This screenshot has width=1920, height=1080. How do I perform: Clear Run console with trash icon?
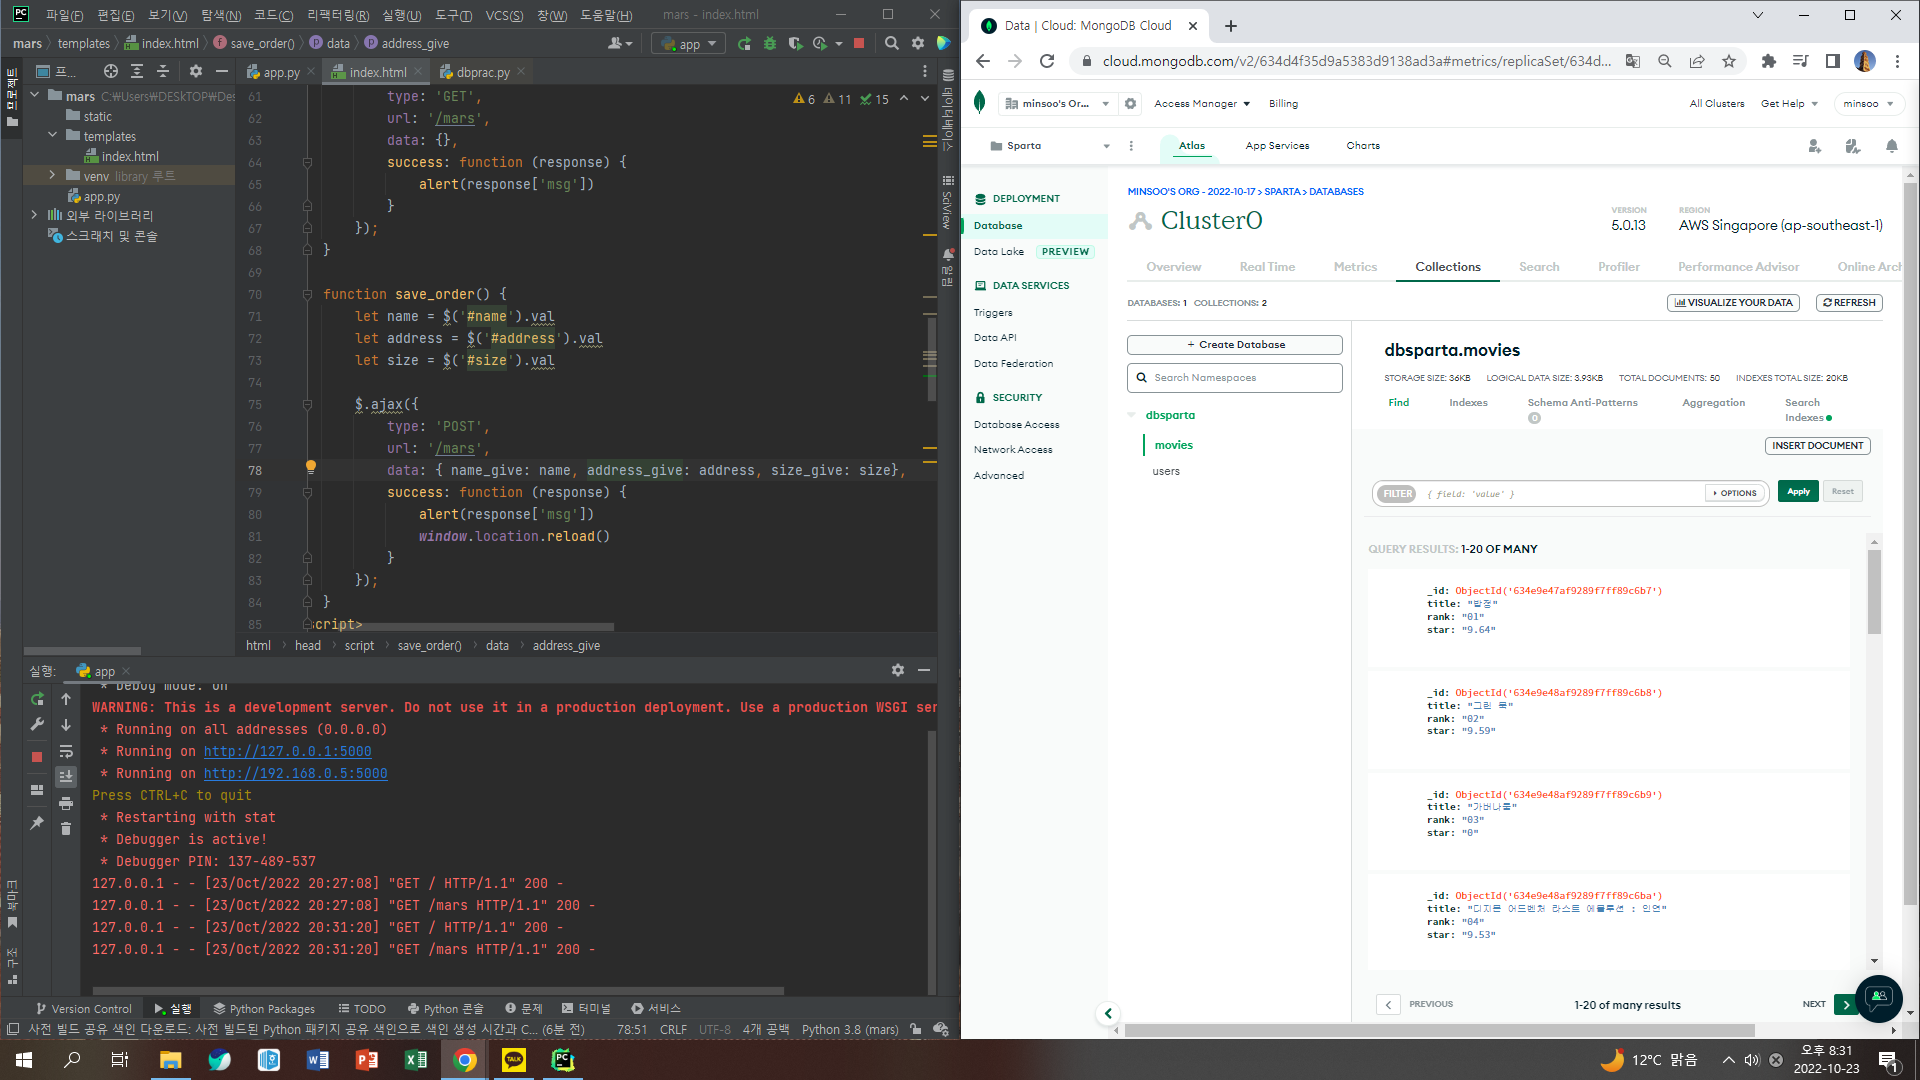pos(66,828)
